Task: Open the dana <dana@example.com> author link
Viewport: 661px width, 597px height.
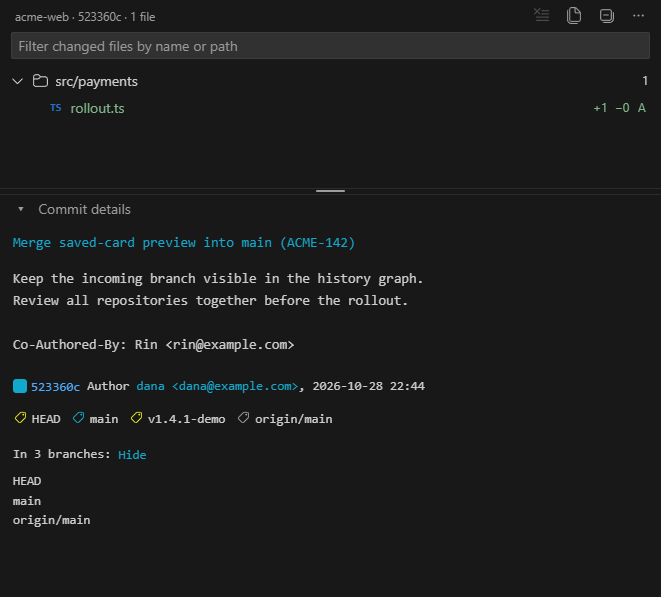Action: (217, 386)
